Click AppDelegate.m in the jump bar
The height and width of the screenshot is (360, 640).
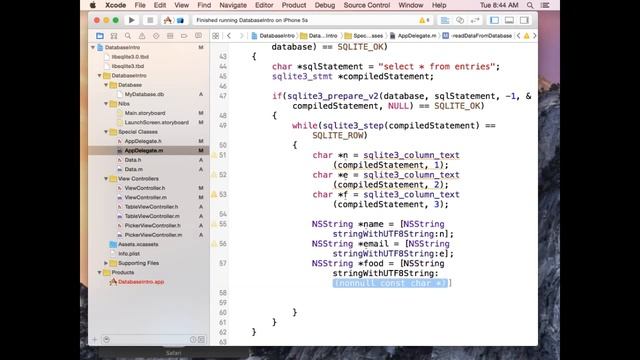click(x=413, y=36)
